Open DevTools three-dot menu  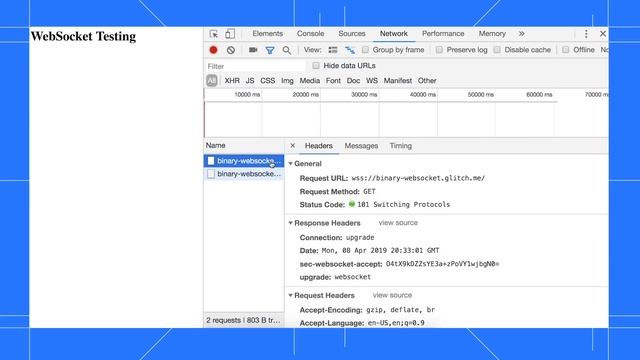[586, 34]
